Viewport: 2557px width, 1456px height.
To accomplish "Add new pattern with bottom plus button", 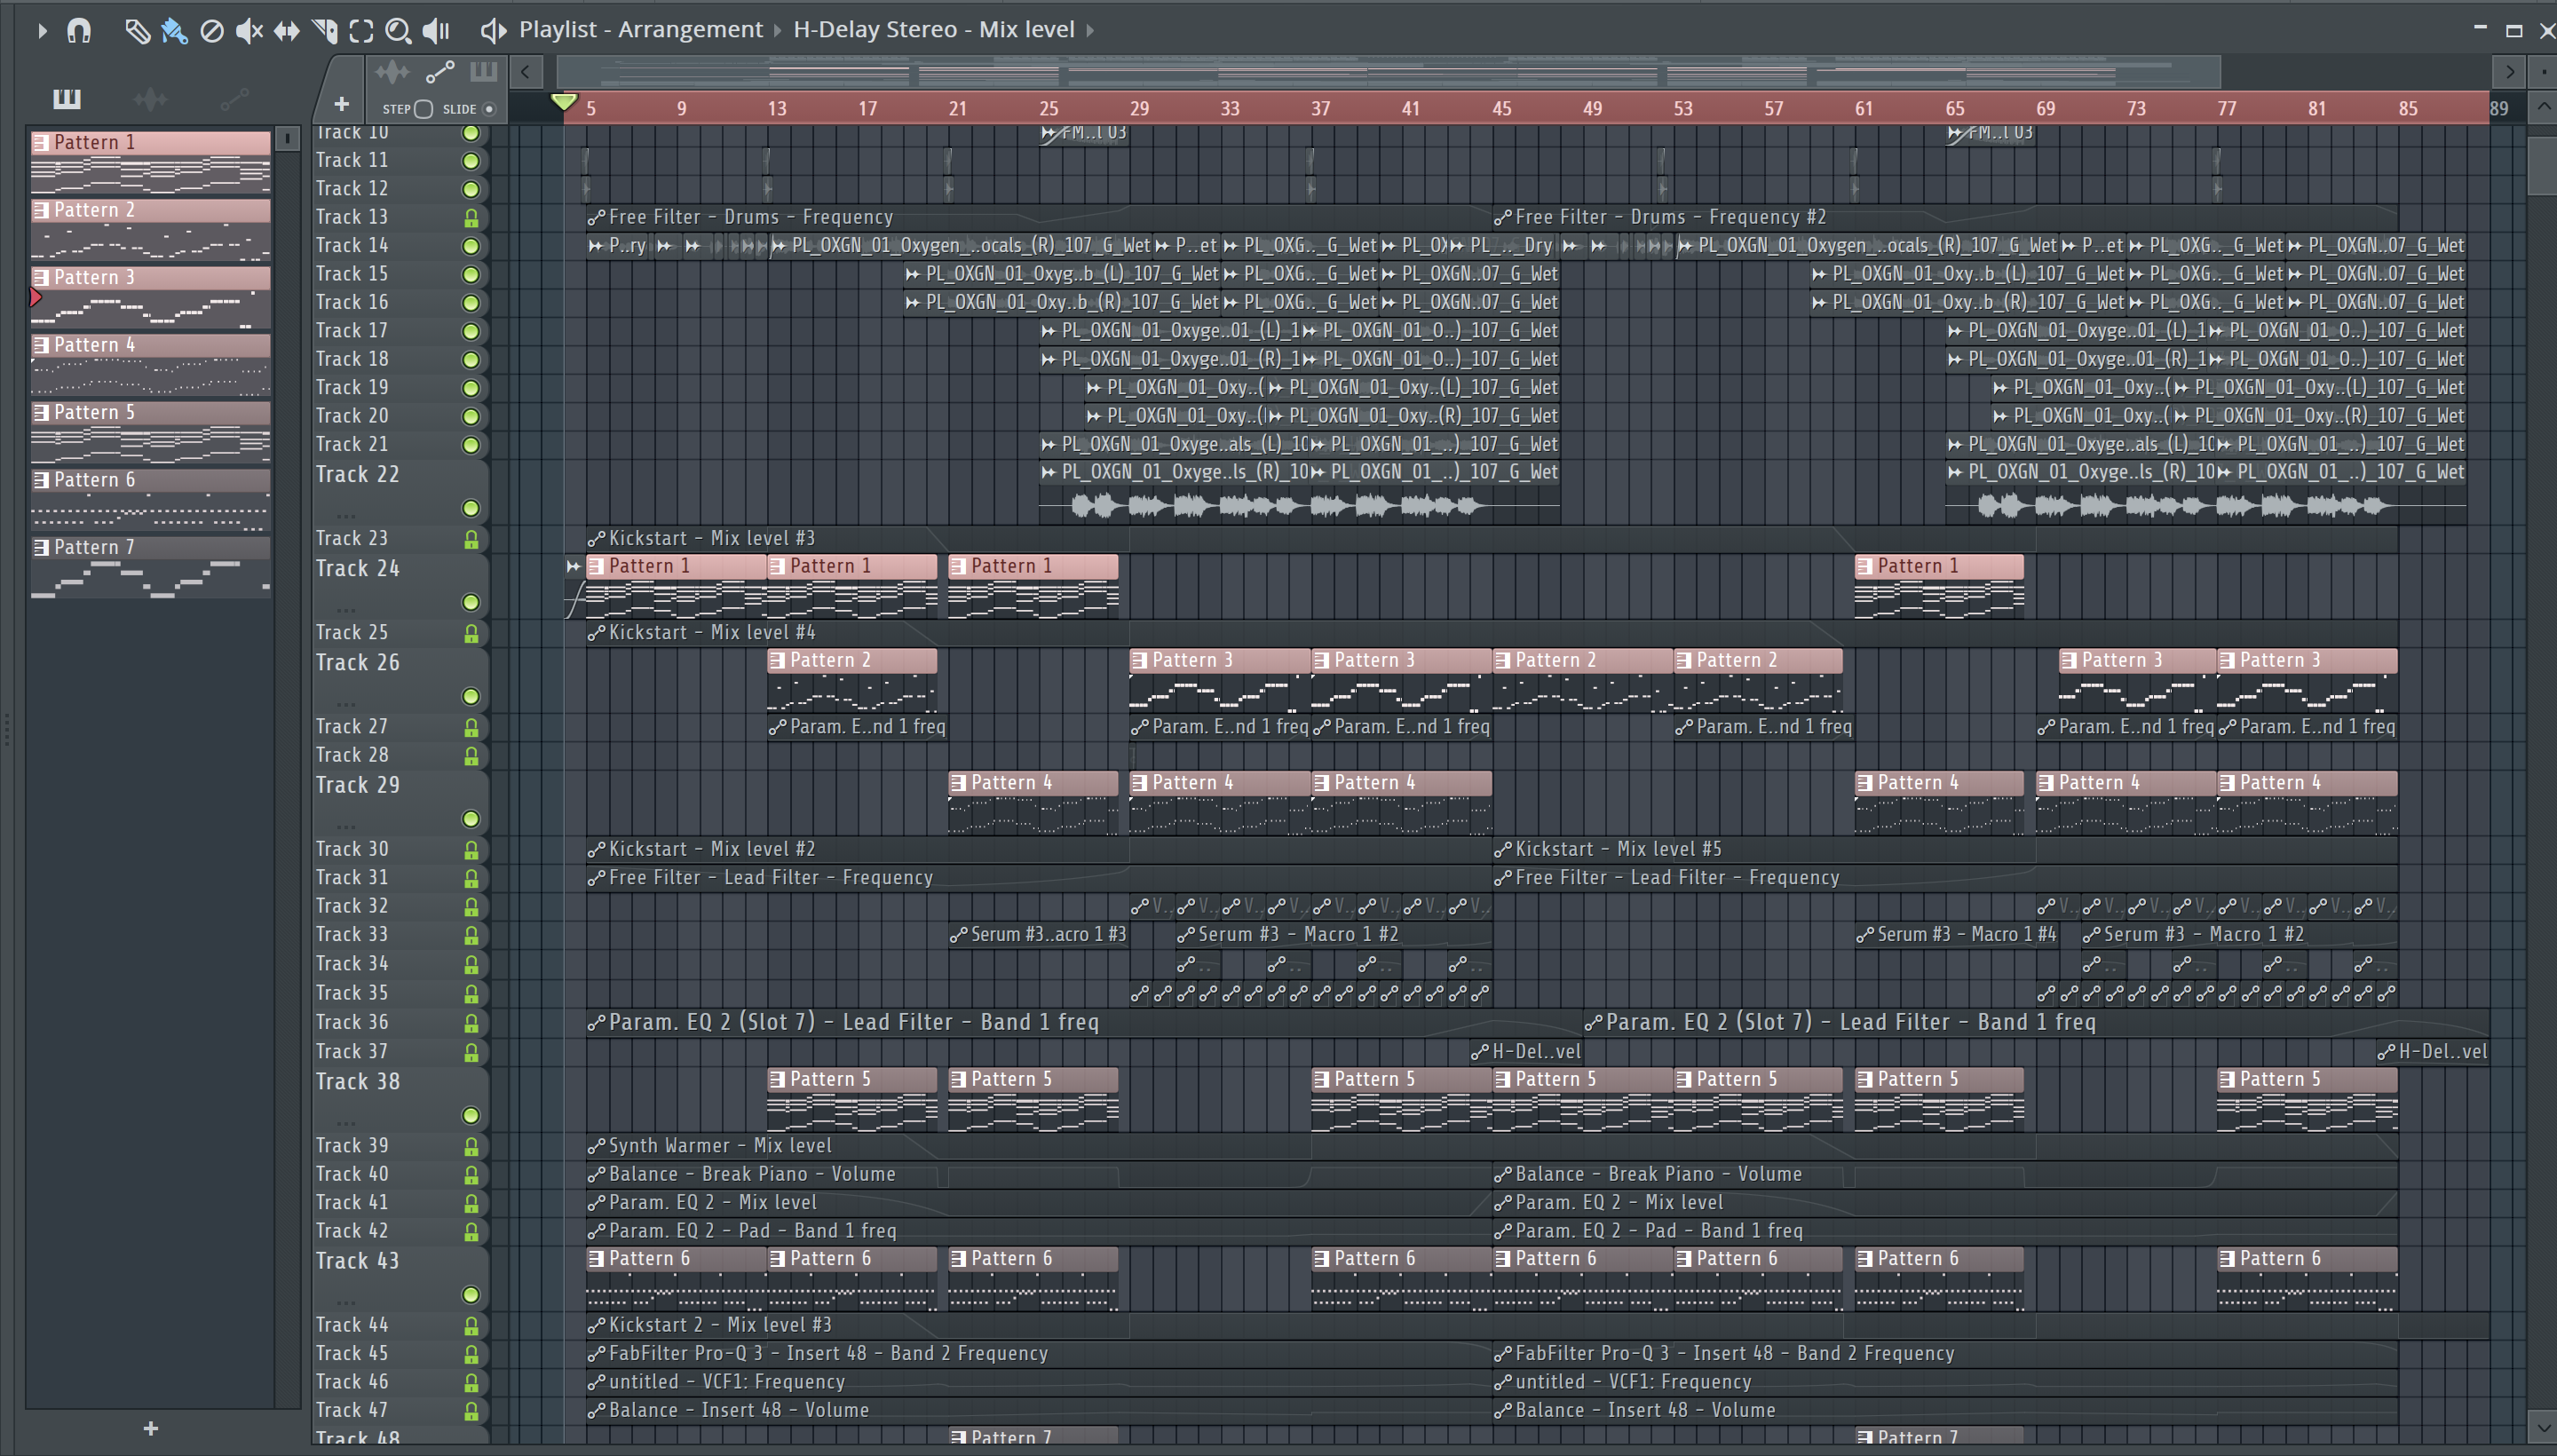I will click(x=150, y=1428).
